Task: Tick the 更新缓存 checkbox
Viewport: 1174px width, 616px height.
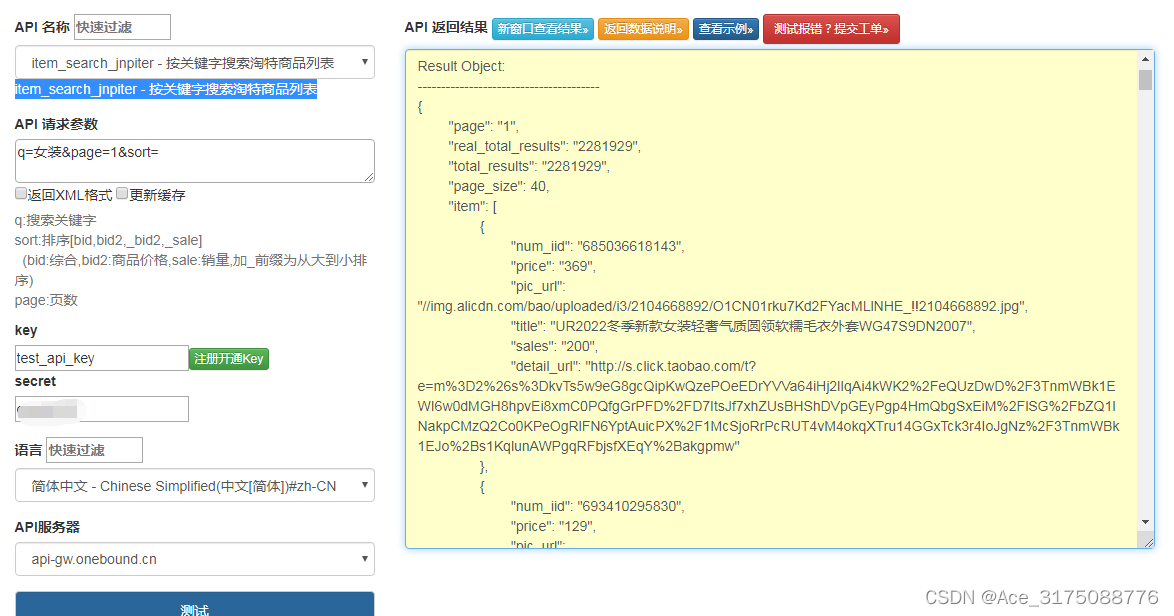Action: (x=122, y=194)
